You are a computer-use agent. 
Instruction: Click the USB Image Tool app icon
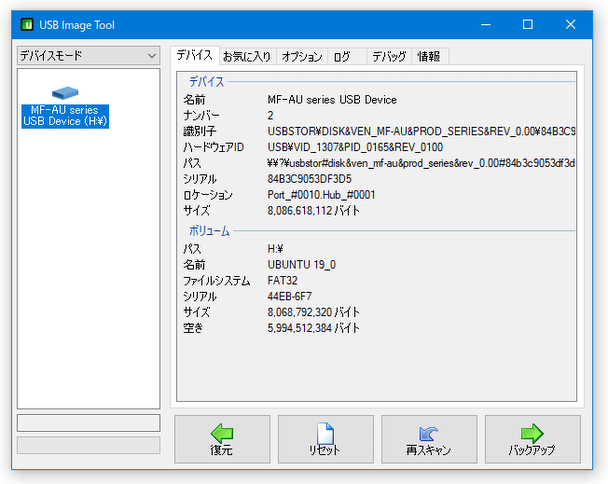tap(27, 25)
